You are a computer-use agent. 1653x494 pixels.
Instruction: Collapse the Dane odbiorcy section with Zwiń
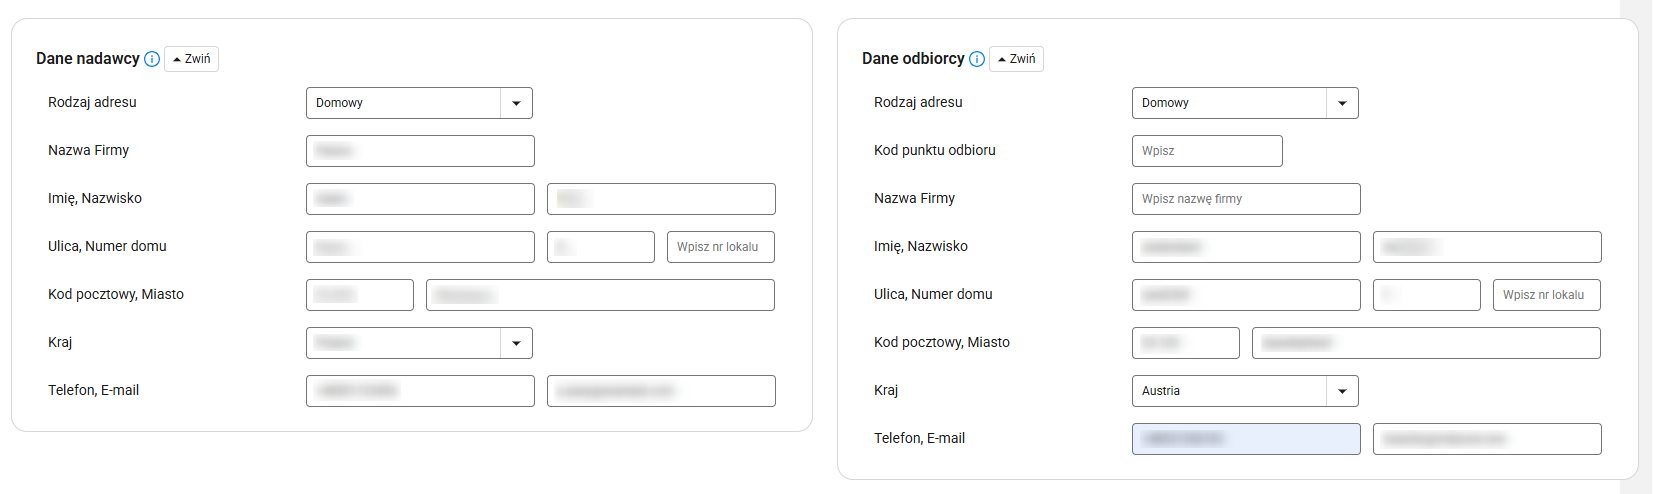[1016, 59]
